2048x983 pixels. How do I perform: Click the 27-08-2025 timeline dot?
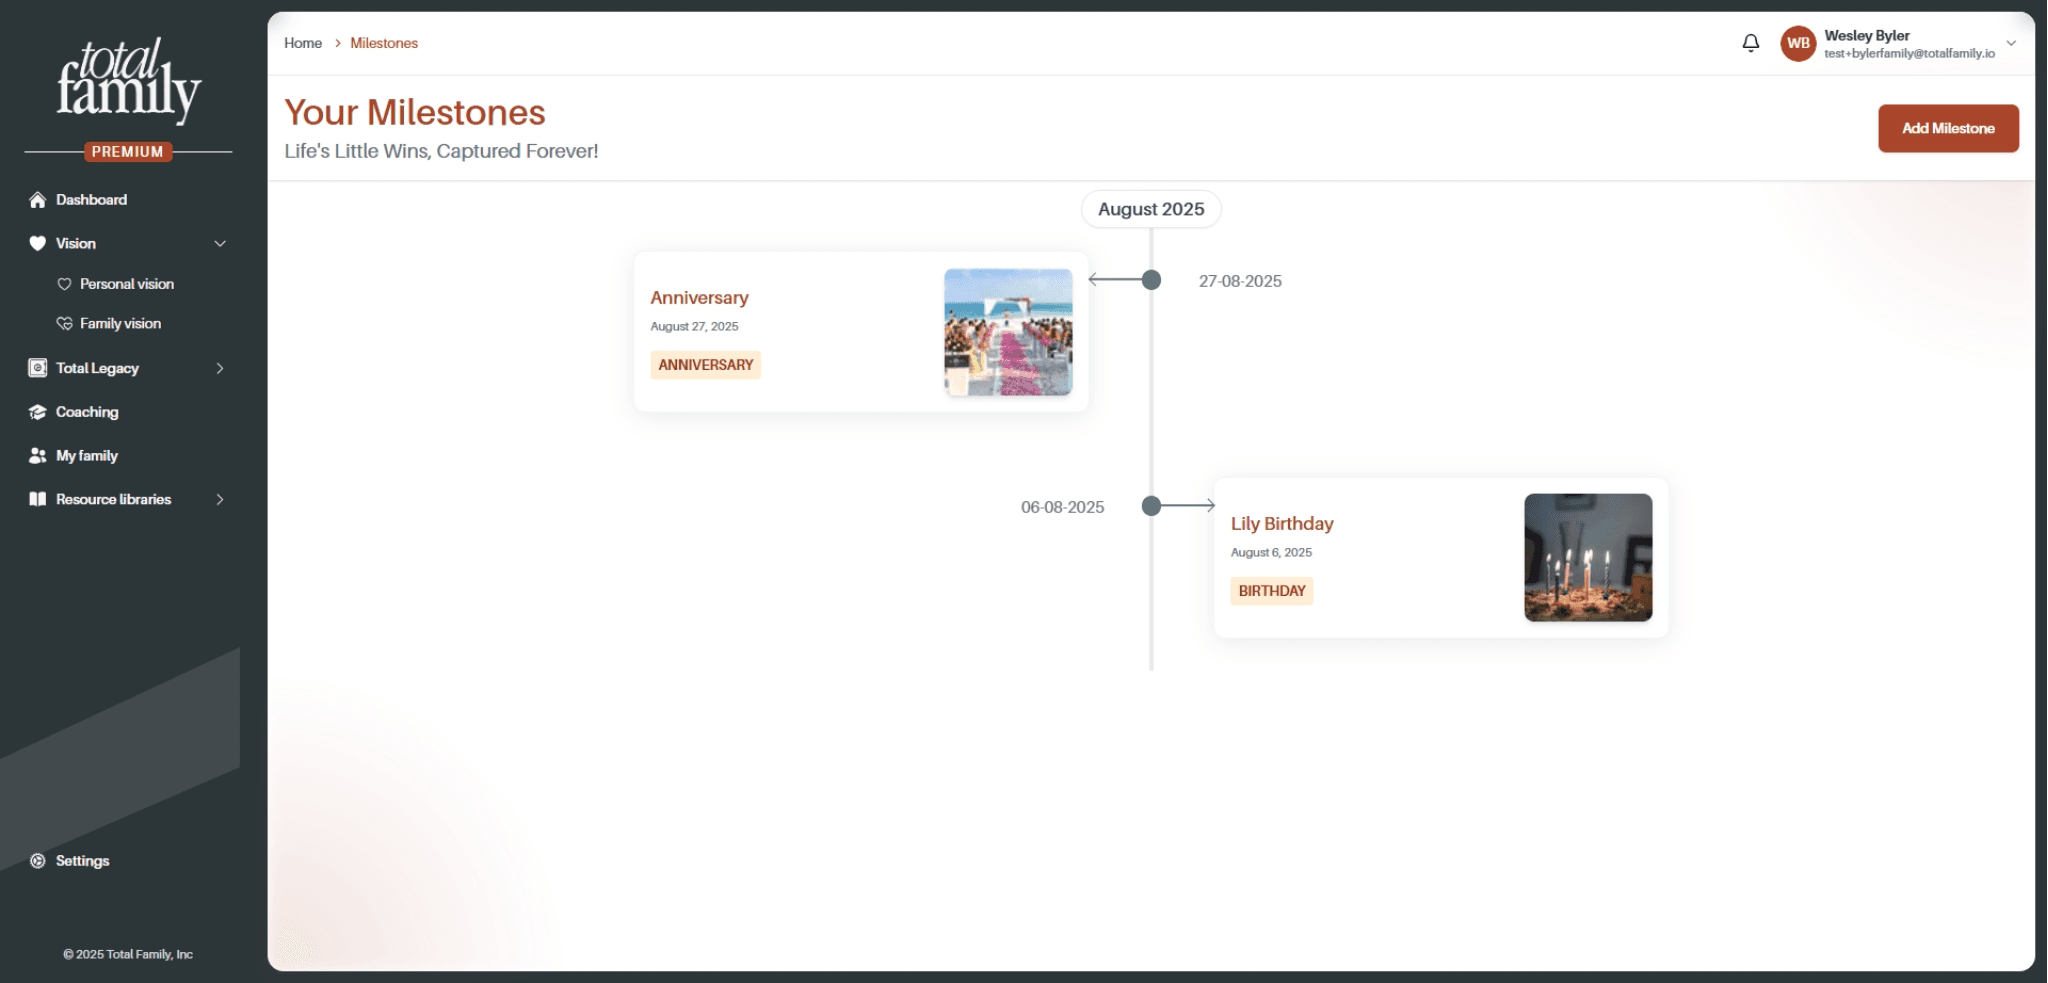(x=1152, y=280)
